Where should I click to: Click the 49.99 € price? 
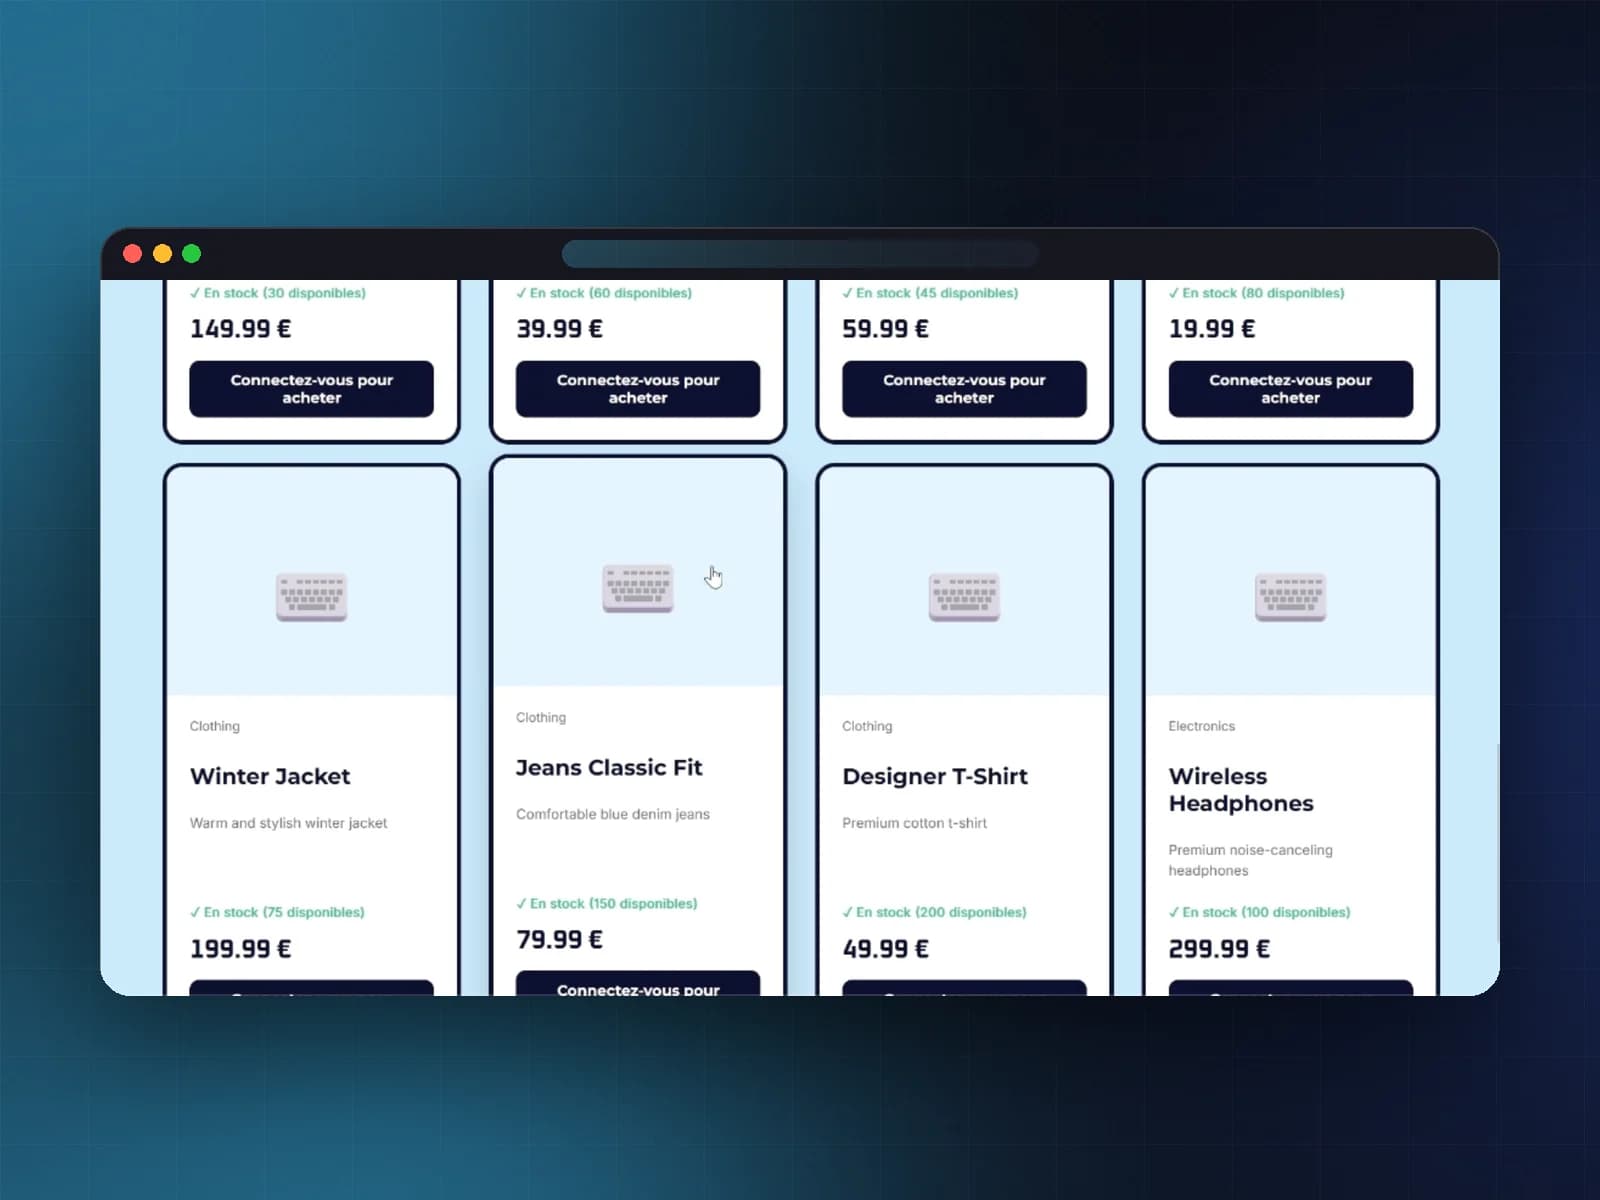pyautogui.click(x=886, y=949)
